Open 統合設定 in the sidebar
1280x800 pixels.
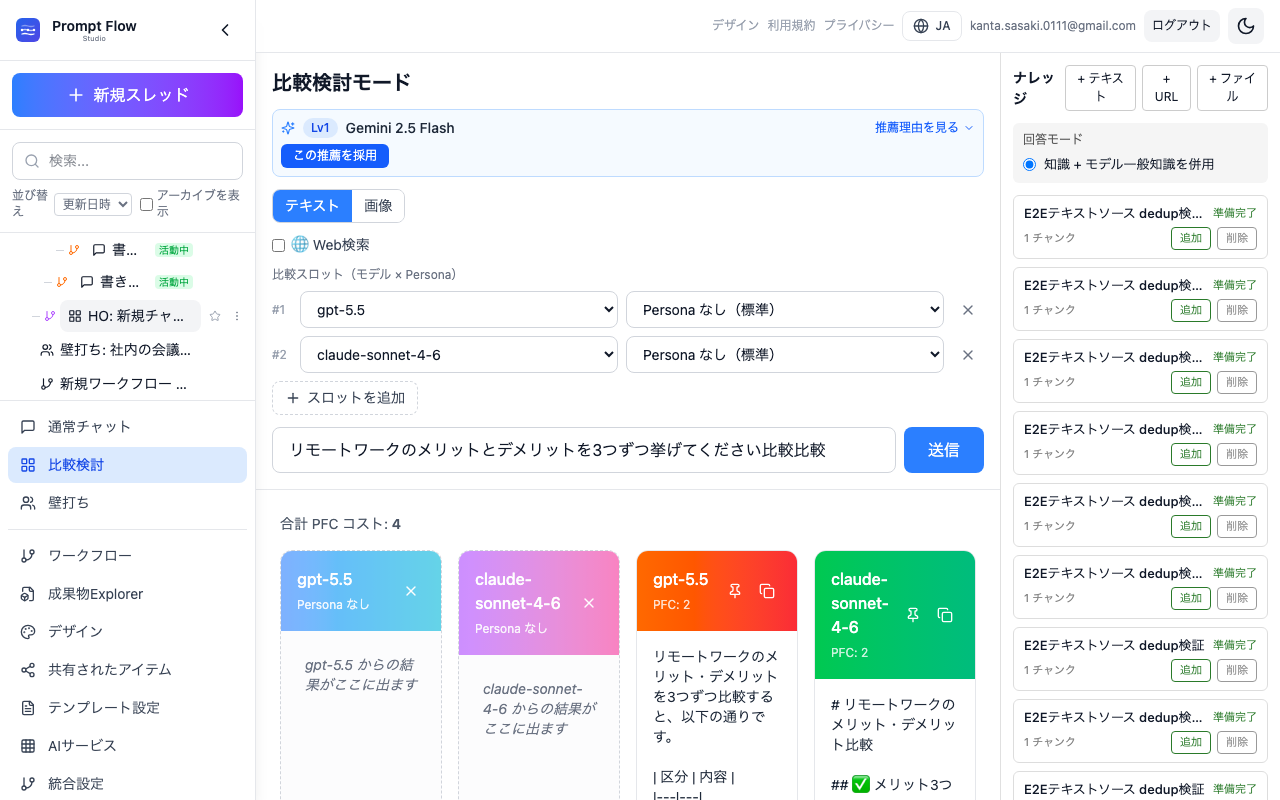[127, 784]
